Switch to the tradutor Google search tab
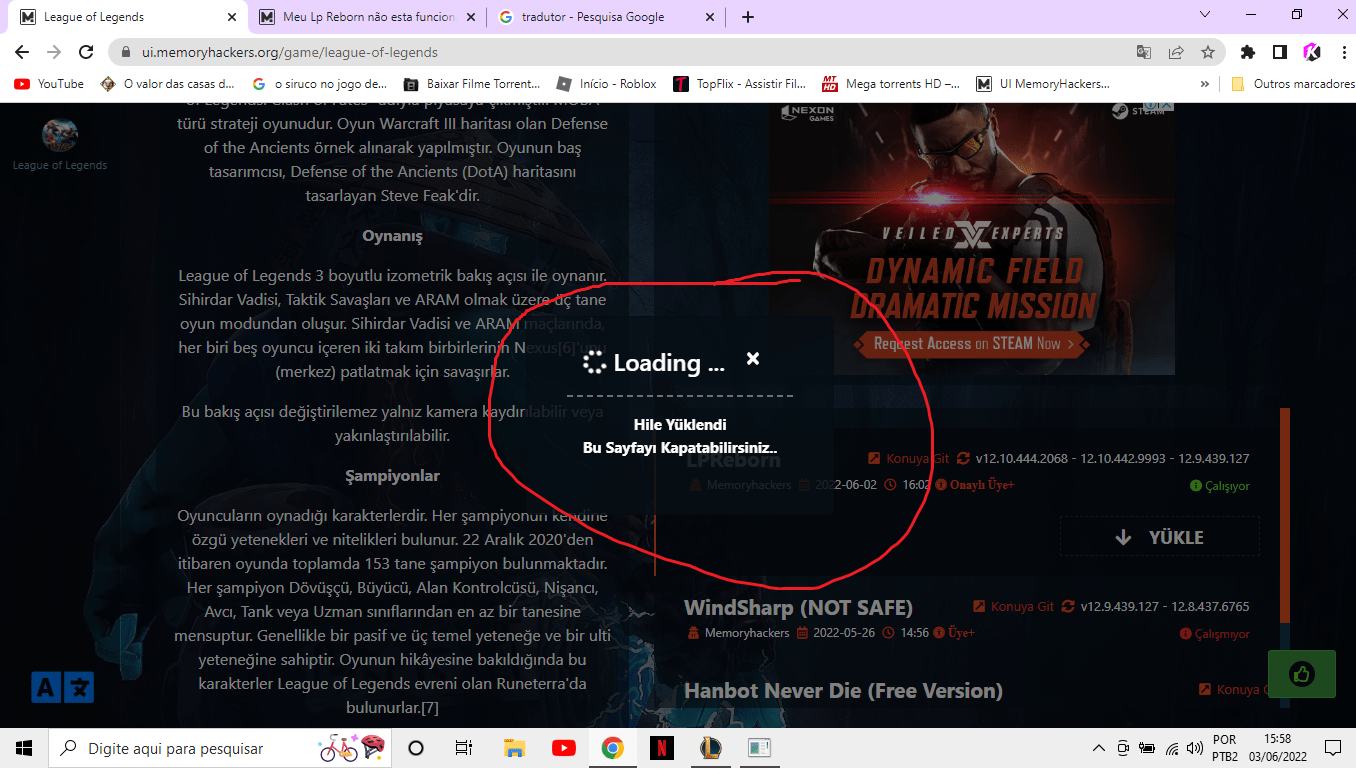This screenshot has height=782, width=1356. (605, 17)
